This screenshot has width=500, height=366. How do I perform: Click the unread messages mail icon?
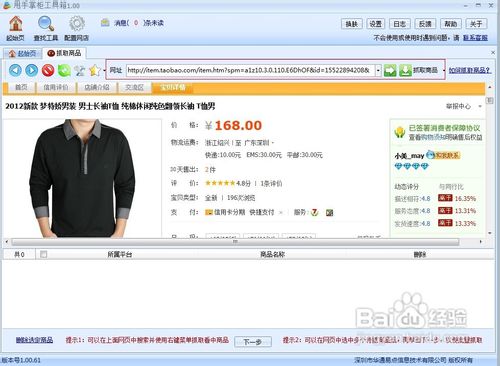point(105,23)
